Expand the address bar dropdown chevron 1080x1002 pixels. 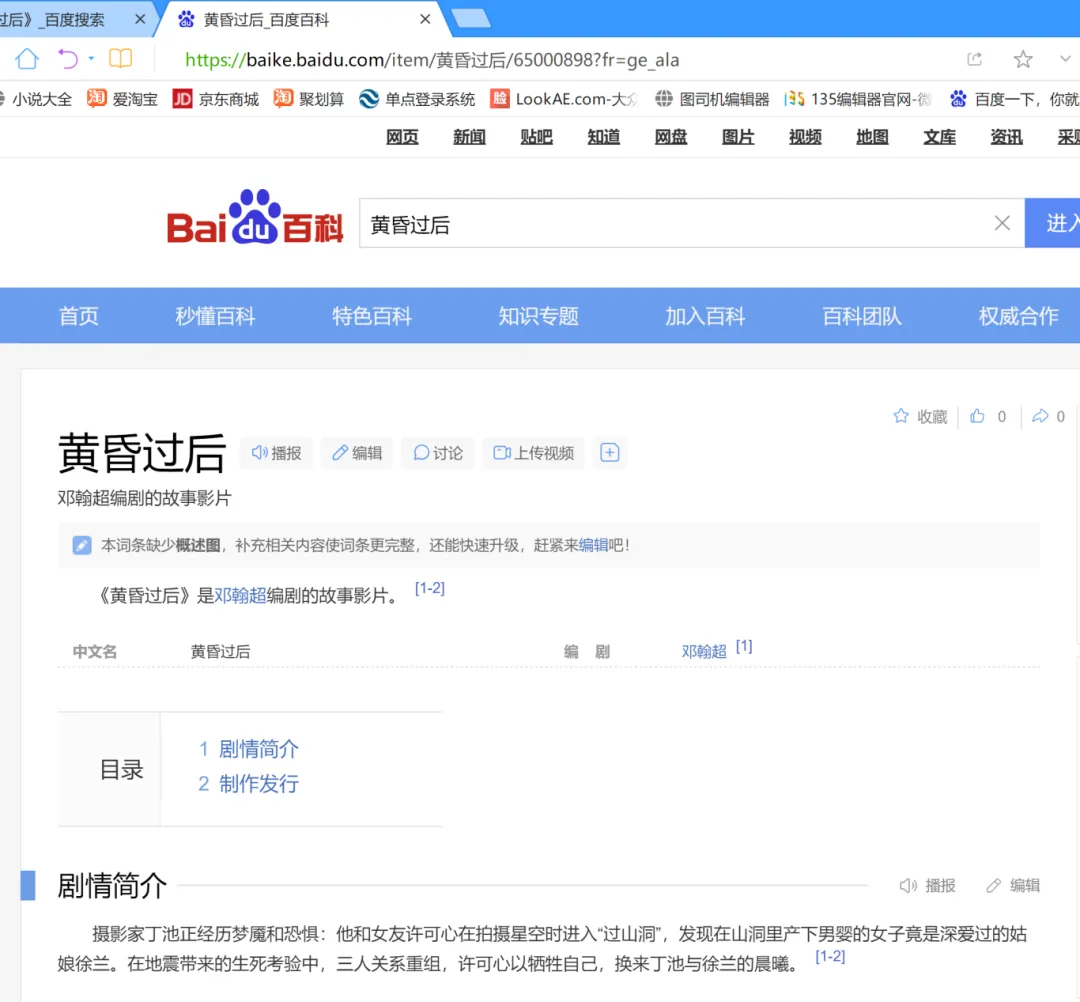pyautogui.click(x=1065, y=59)
